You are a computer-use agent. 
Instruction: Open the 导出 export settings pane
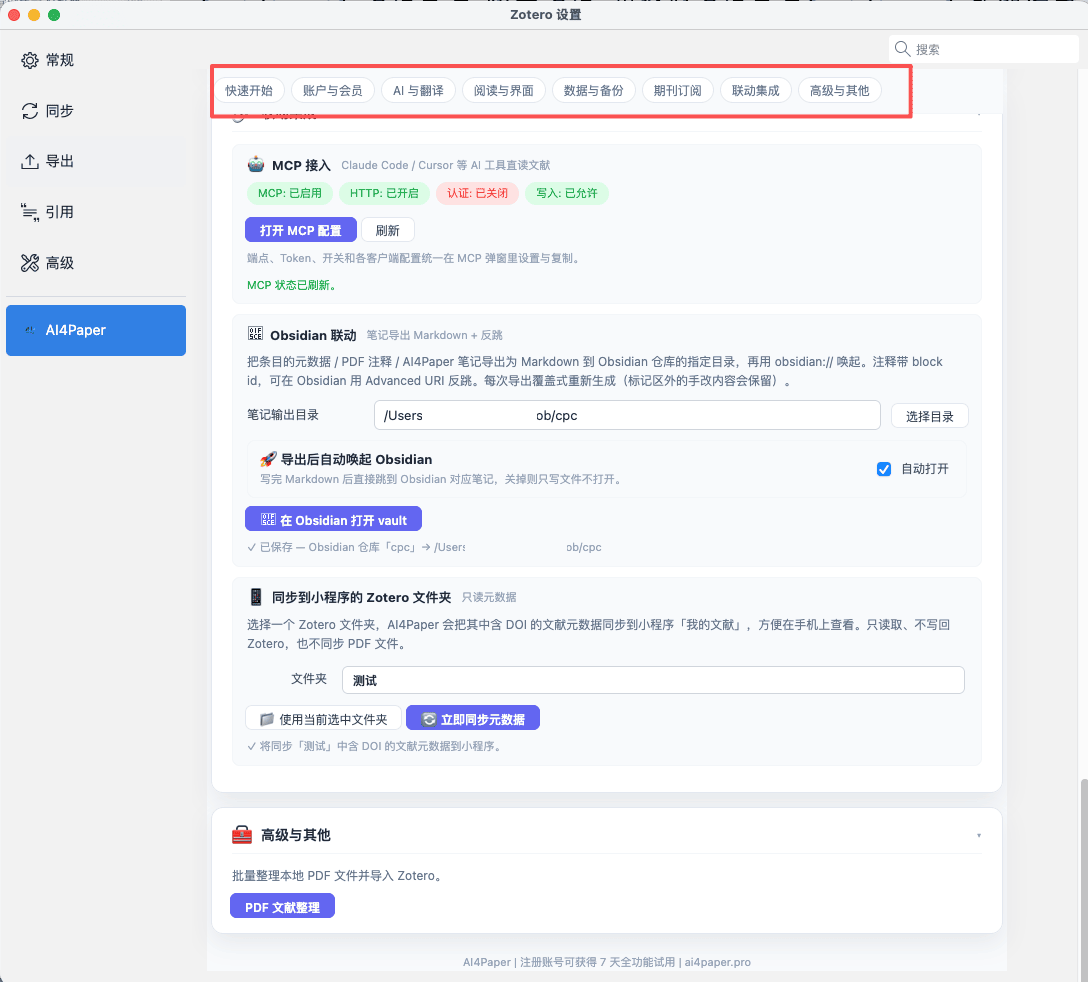[x=96, y=162]
